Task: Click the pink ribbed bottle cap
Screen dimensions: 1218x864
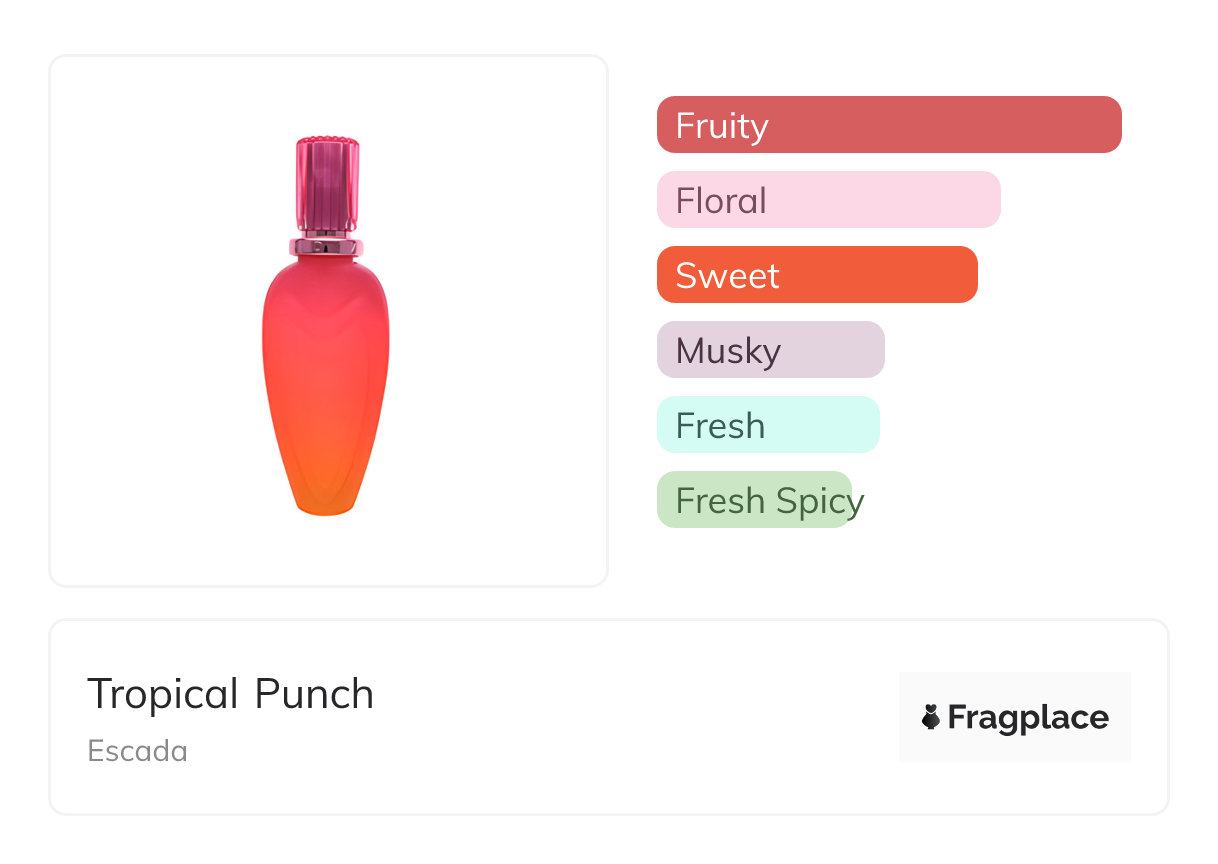Action: [327, 184]
